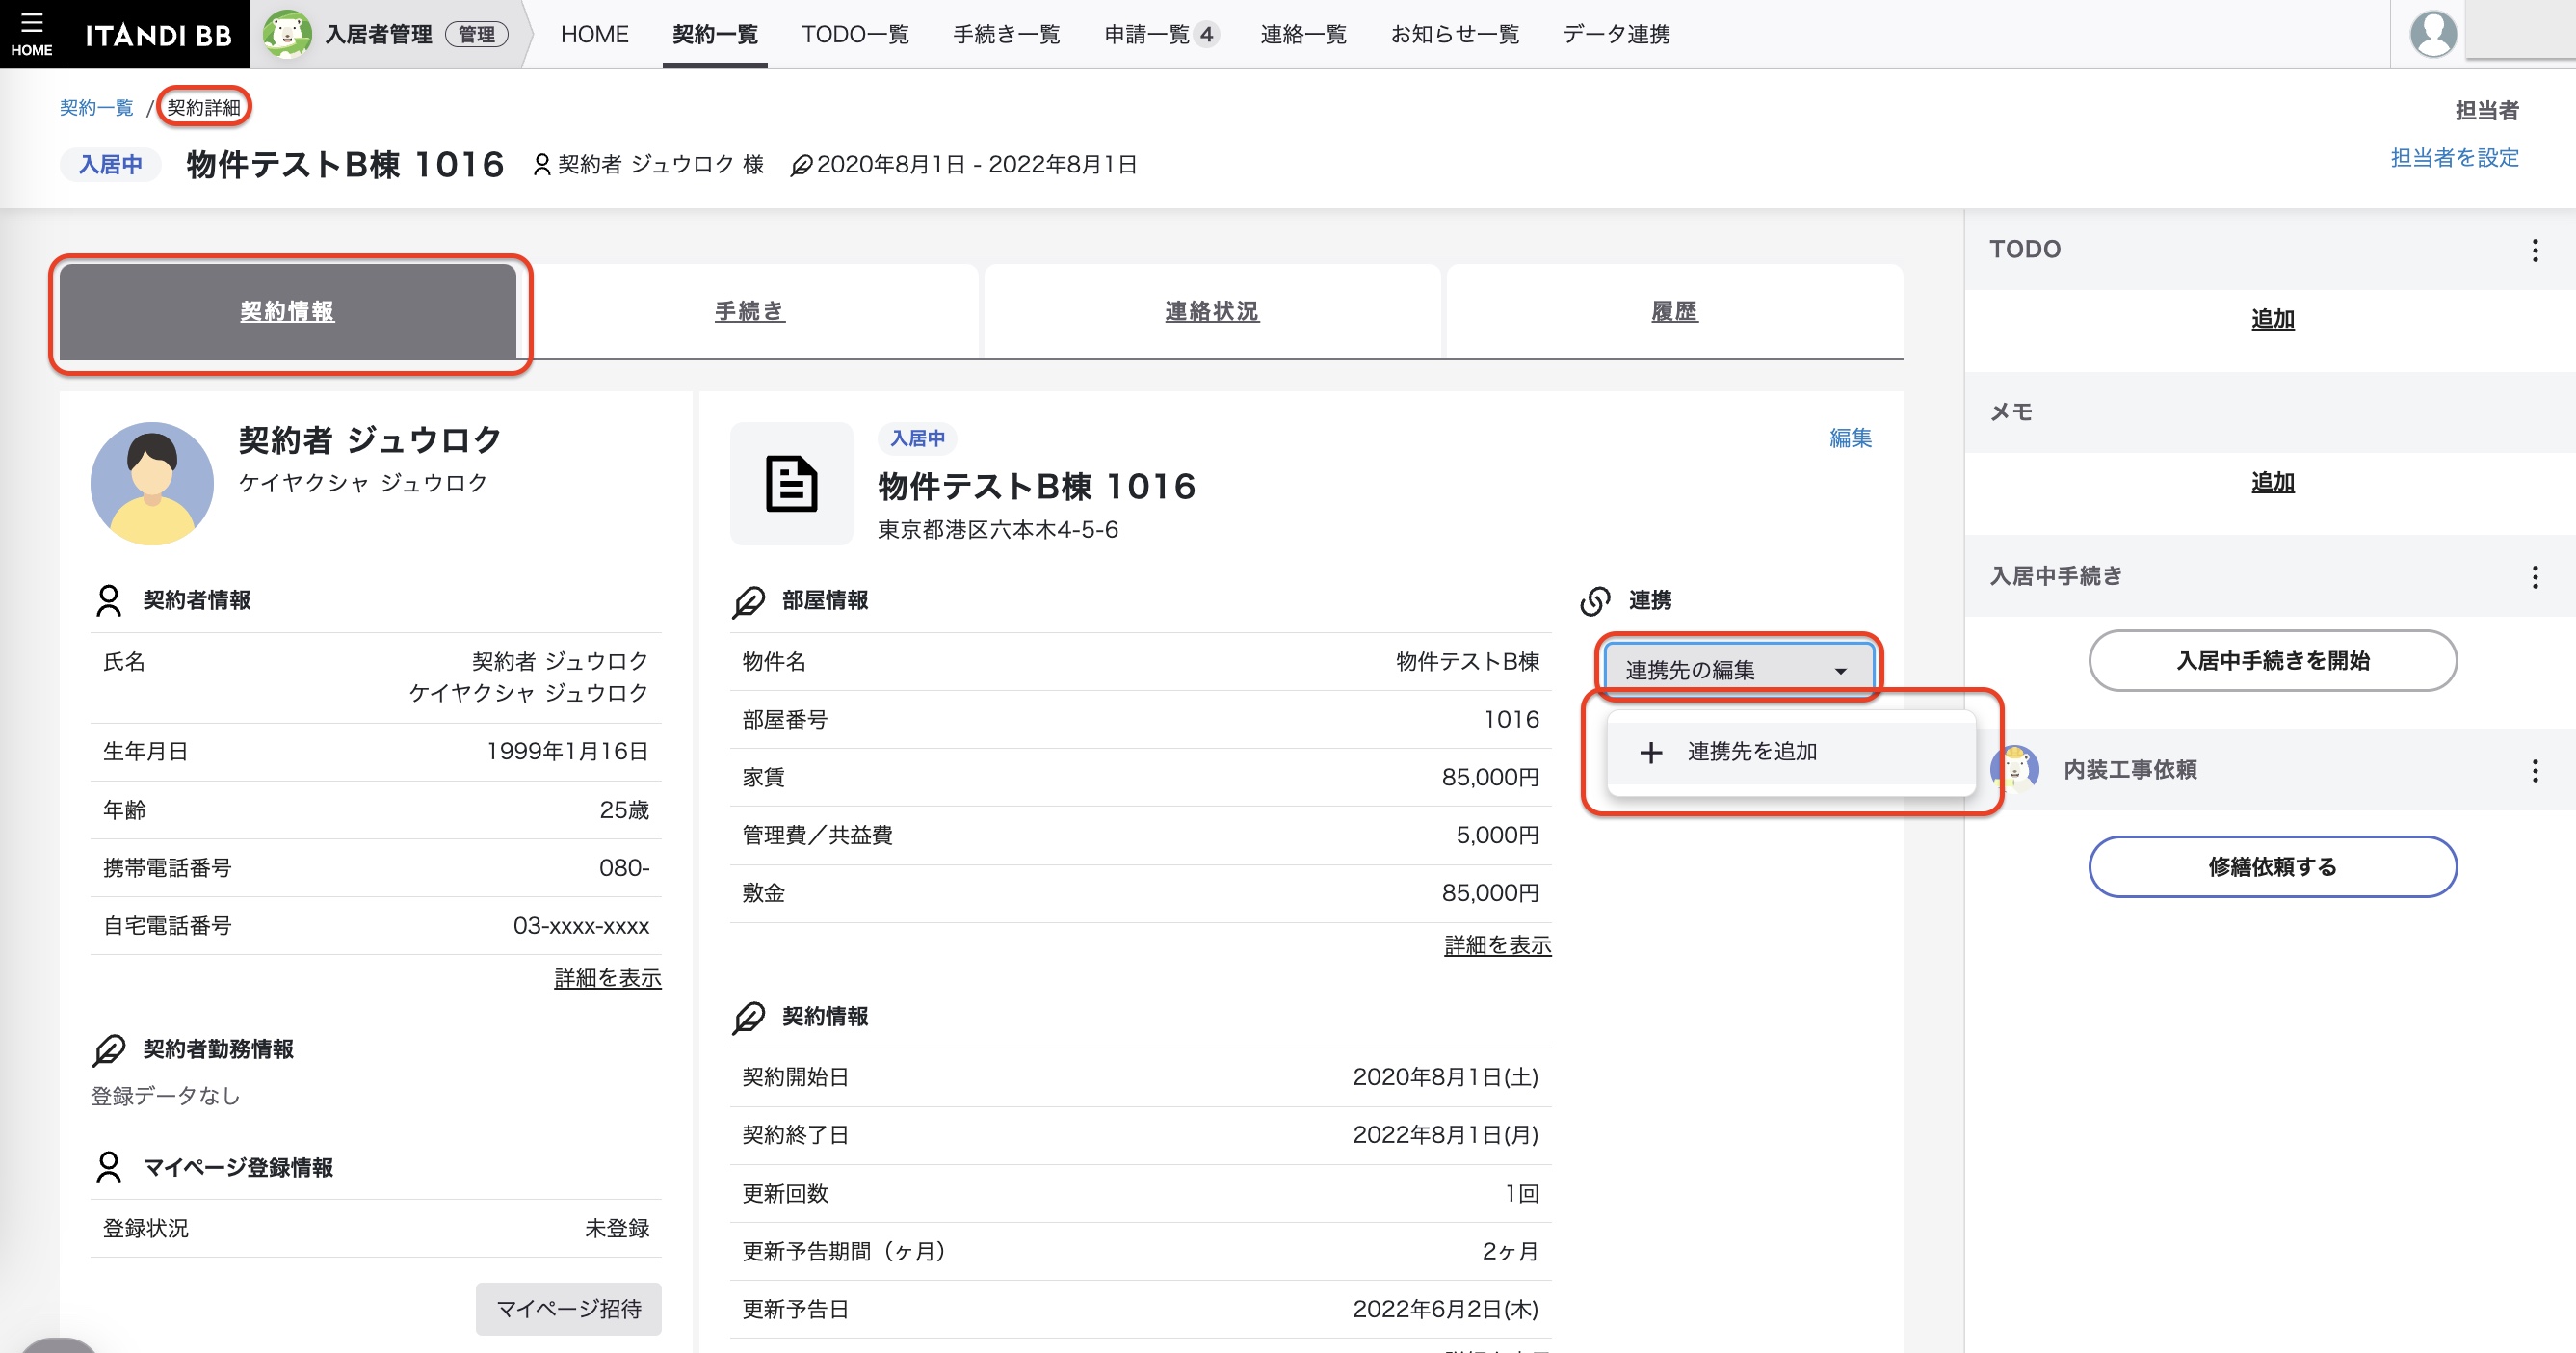Switch to the 契約情報 tab

(288, 311)
